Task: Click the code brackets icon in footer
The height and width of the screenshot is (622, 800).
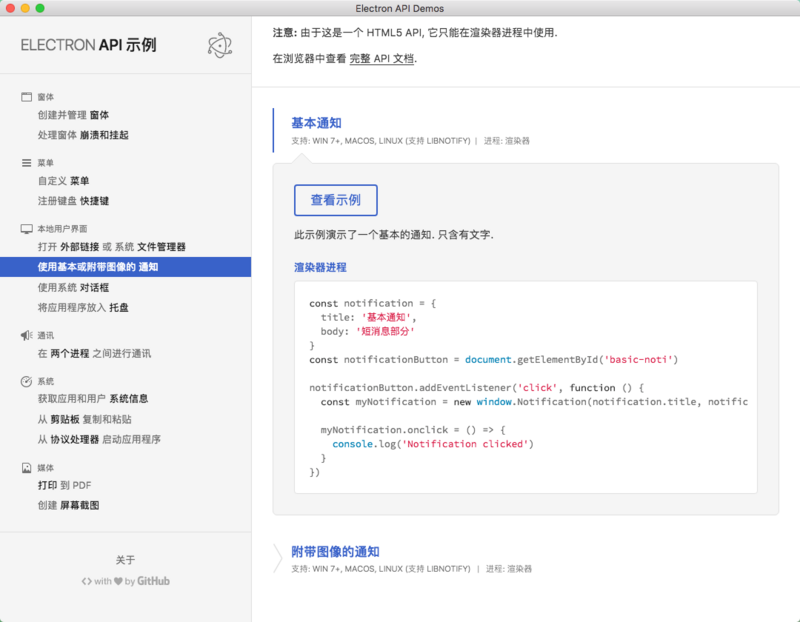Action: [x=87, y=581]
